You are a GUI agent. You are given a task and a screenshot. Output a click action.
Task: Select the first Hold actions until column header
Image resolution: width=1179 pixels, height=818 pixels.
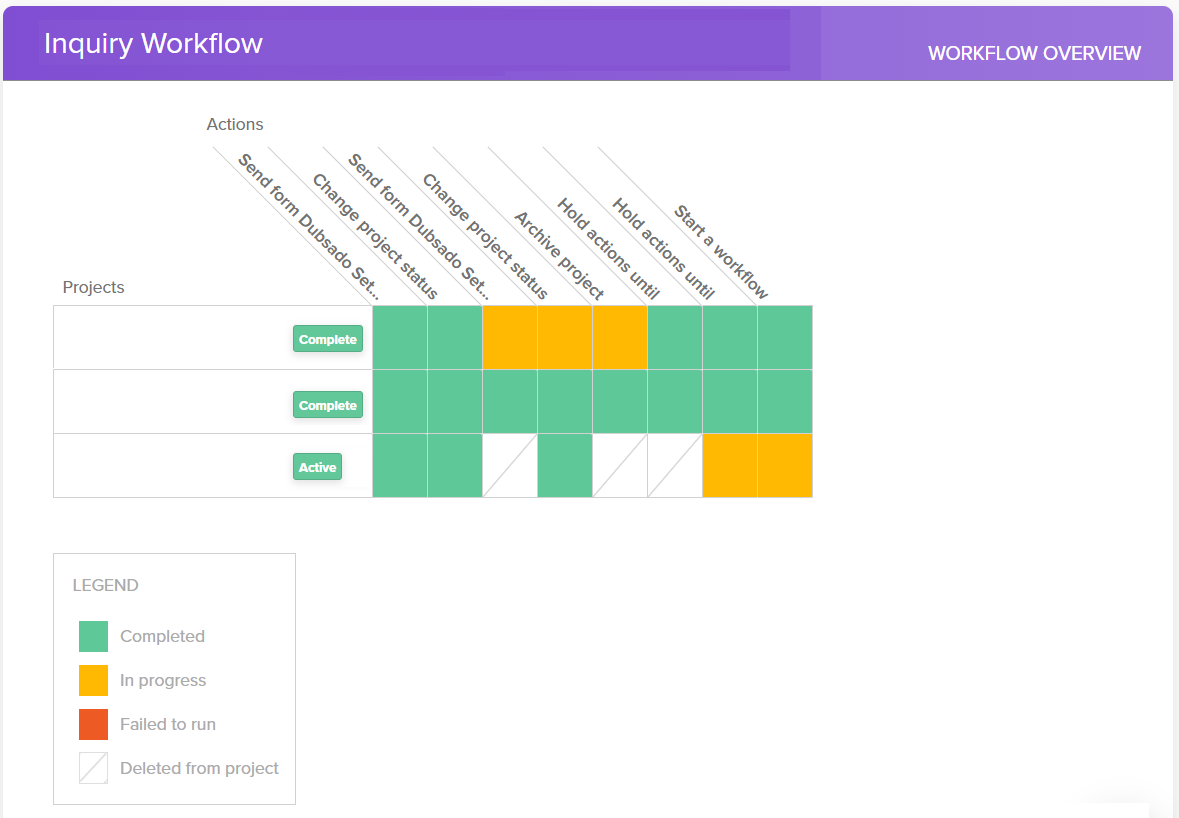(608, 249)
